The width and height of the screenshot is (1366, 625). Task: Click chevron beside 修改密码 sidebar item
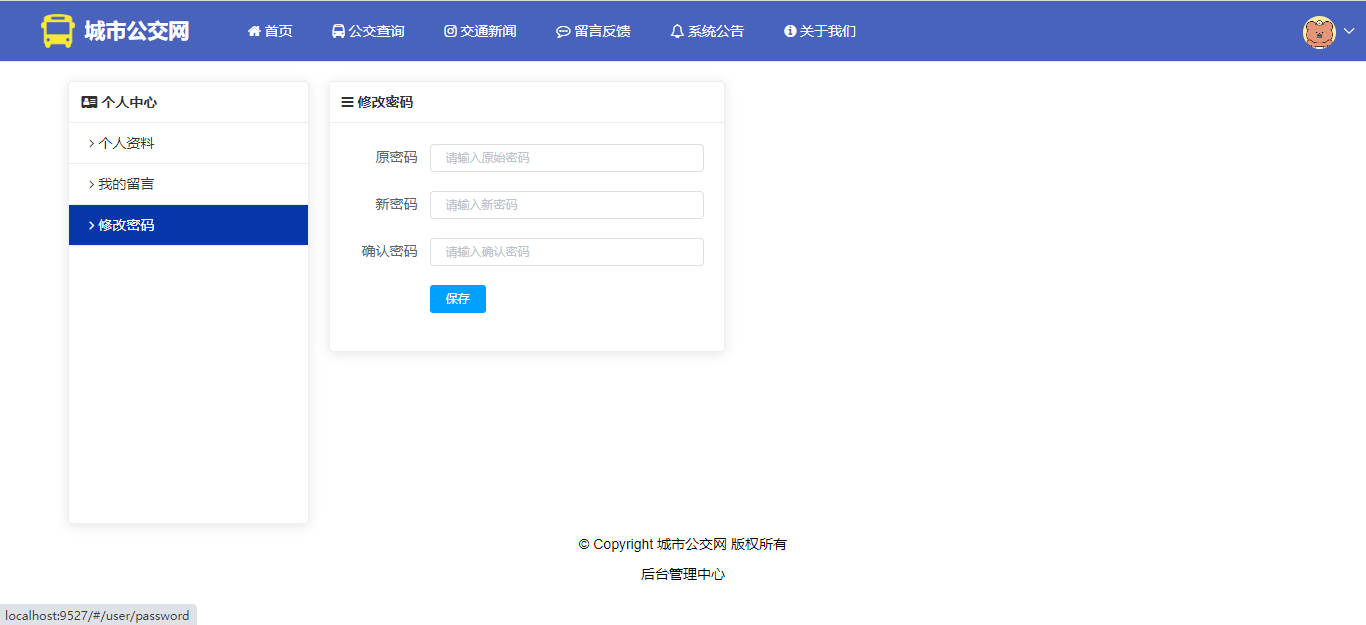tap(91, 225)
